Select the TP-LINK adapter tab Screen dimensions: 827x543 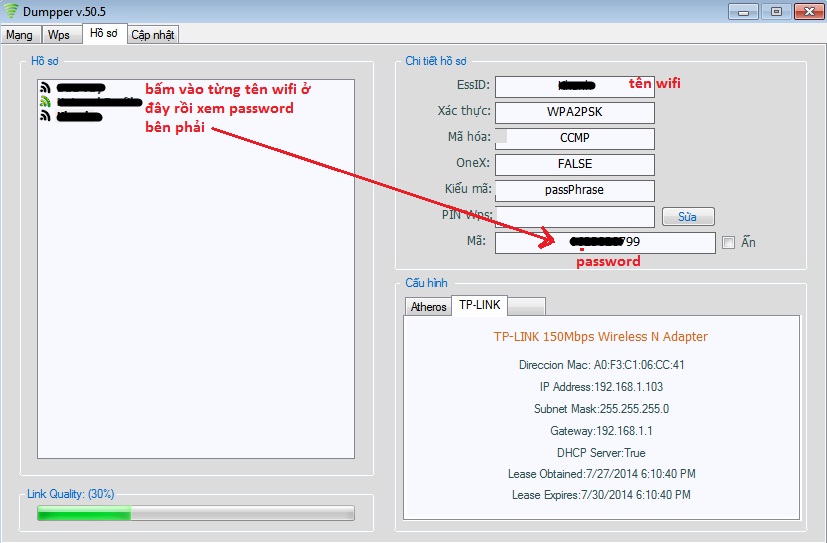tap(479, 305)
